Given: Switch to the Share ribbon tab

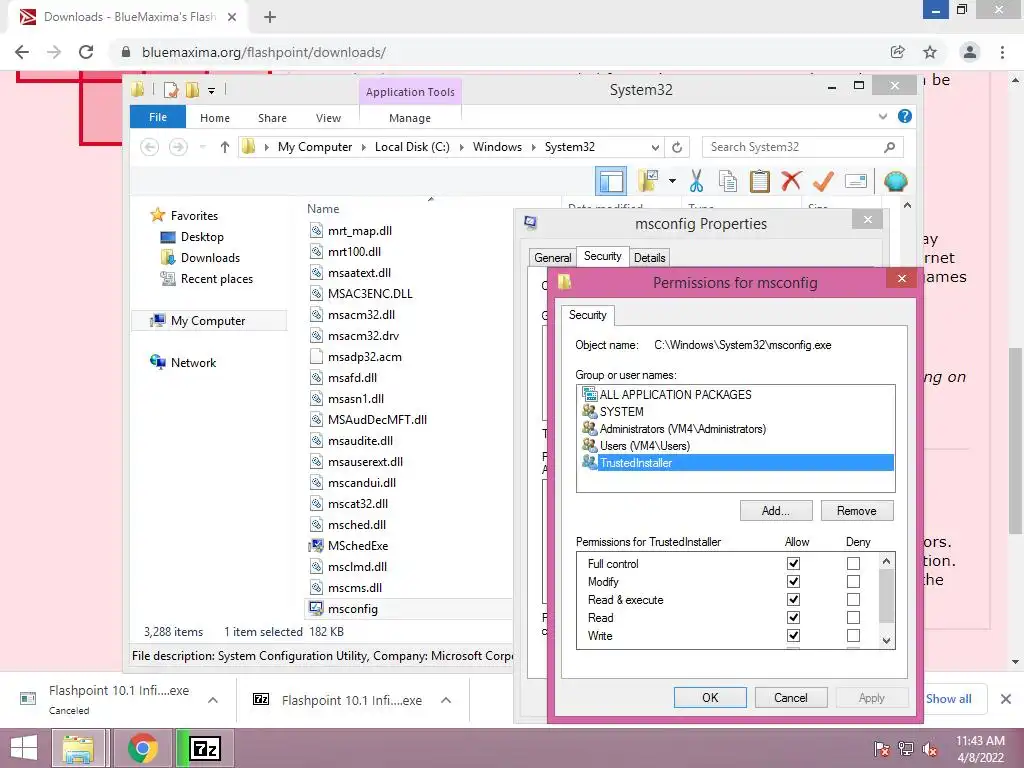Looking at the screenshot, I should (x=272, y=118).
